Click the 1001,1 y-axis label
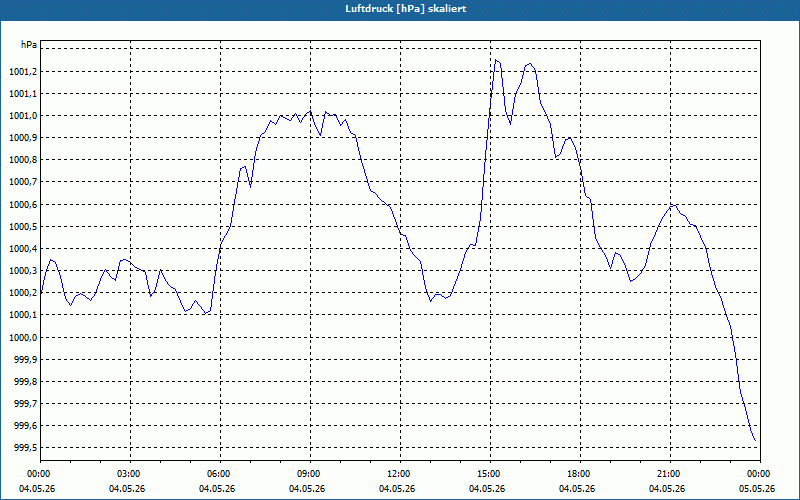This screenshot has width=800, height=500. coord(23,93)
